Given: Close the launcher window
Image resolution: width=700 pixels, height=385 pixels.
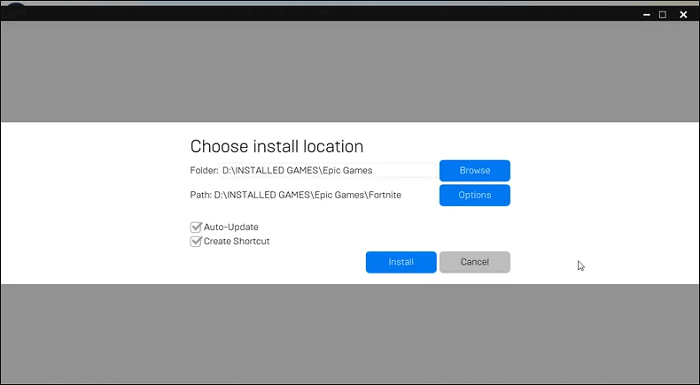Looking at the screenshot, I should tap(683, 15).
